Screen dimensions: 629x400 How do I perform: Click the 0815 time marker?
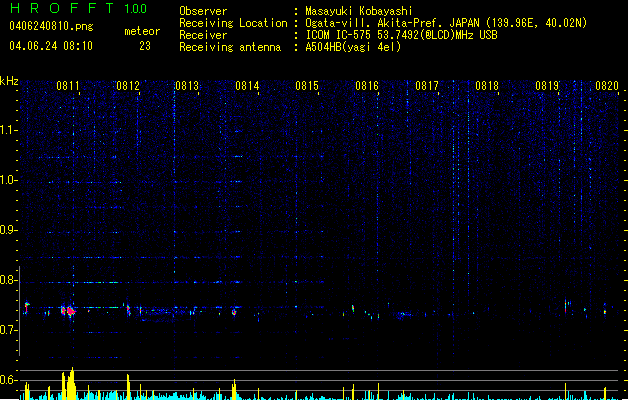point(307,86)
